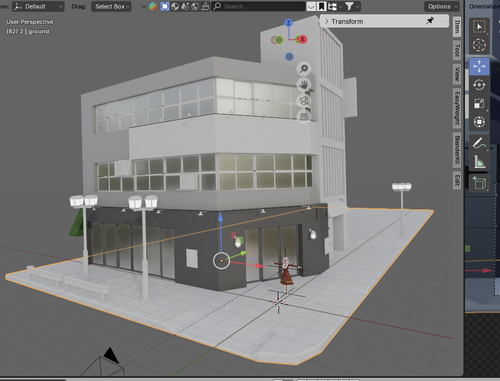
Task: Click the hand pan view icon
Action: (x=304, y=85)
